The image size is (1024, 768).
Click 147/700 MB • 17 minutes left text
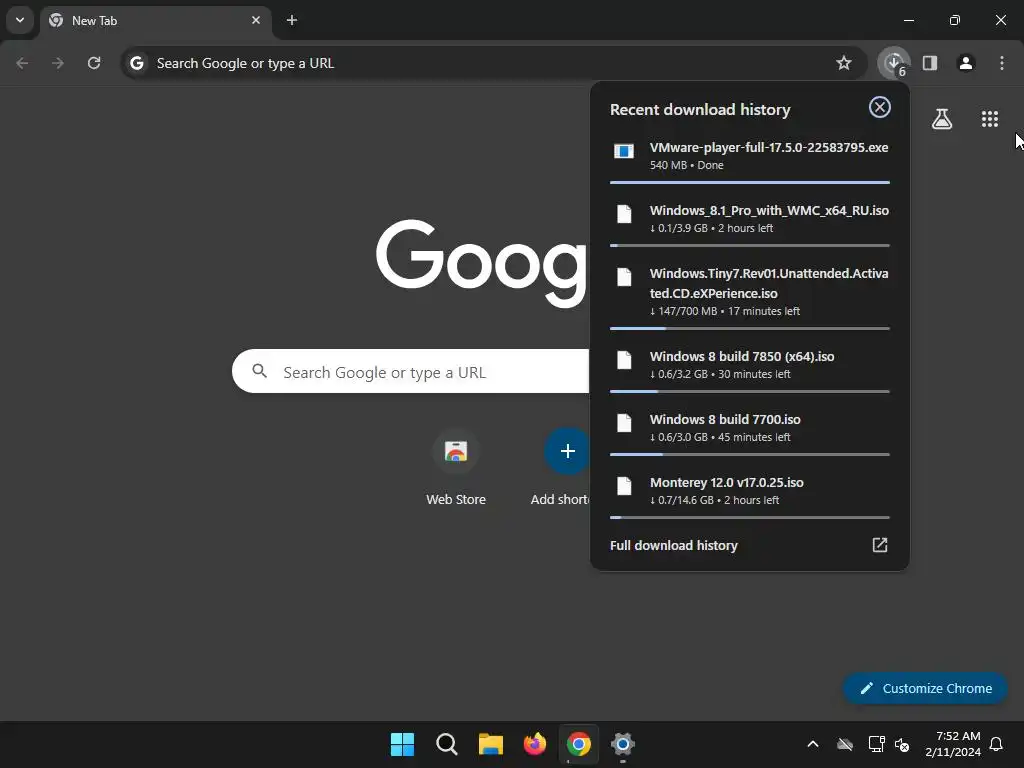(725, 311)
